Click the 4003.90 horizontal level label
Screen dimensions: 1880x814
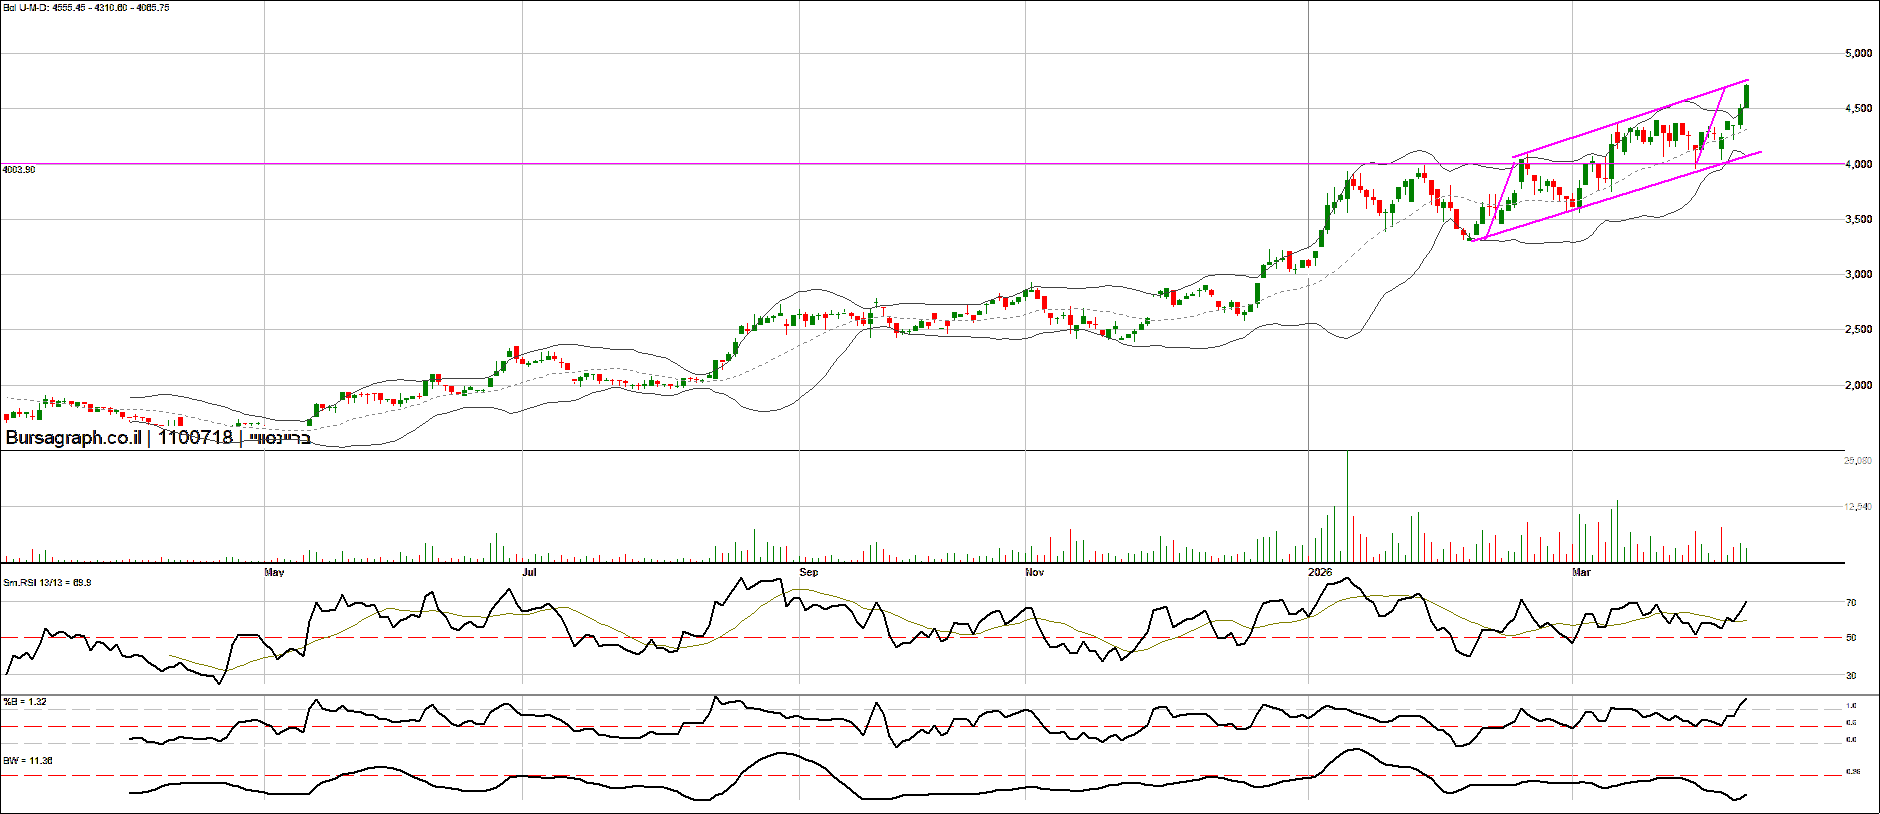click(x=19, y=170)
